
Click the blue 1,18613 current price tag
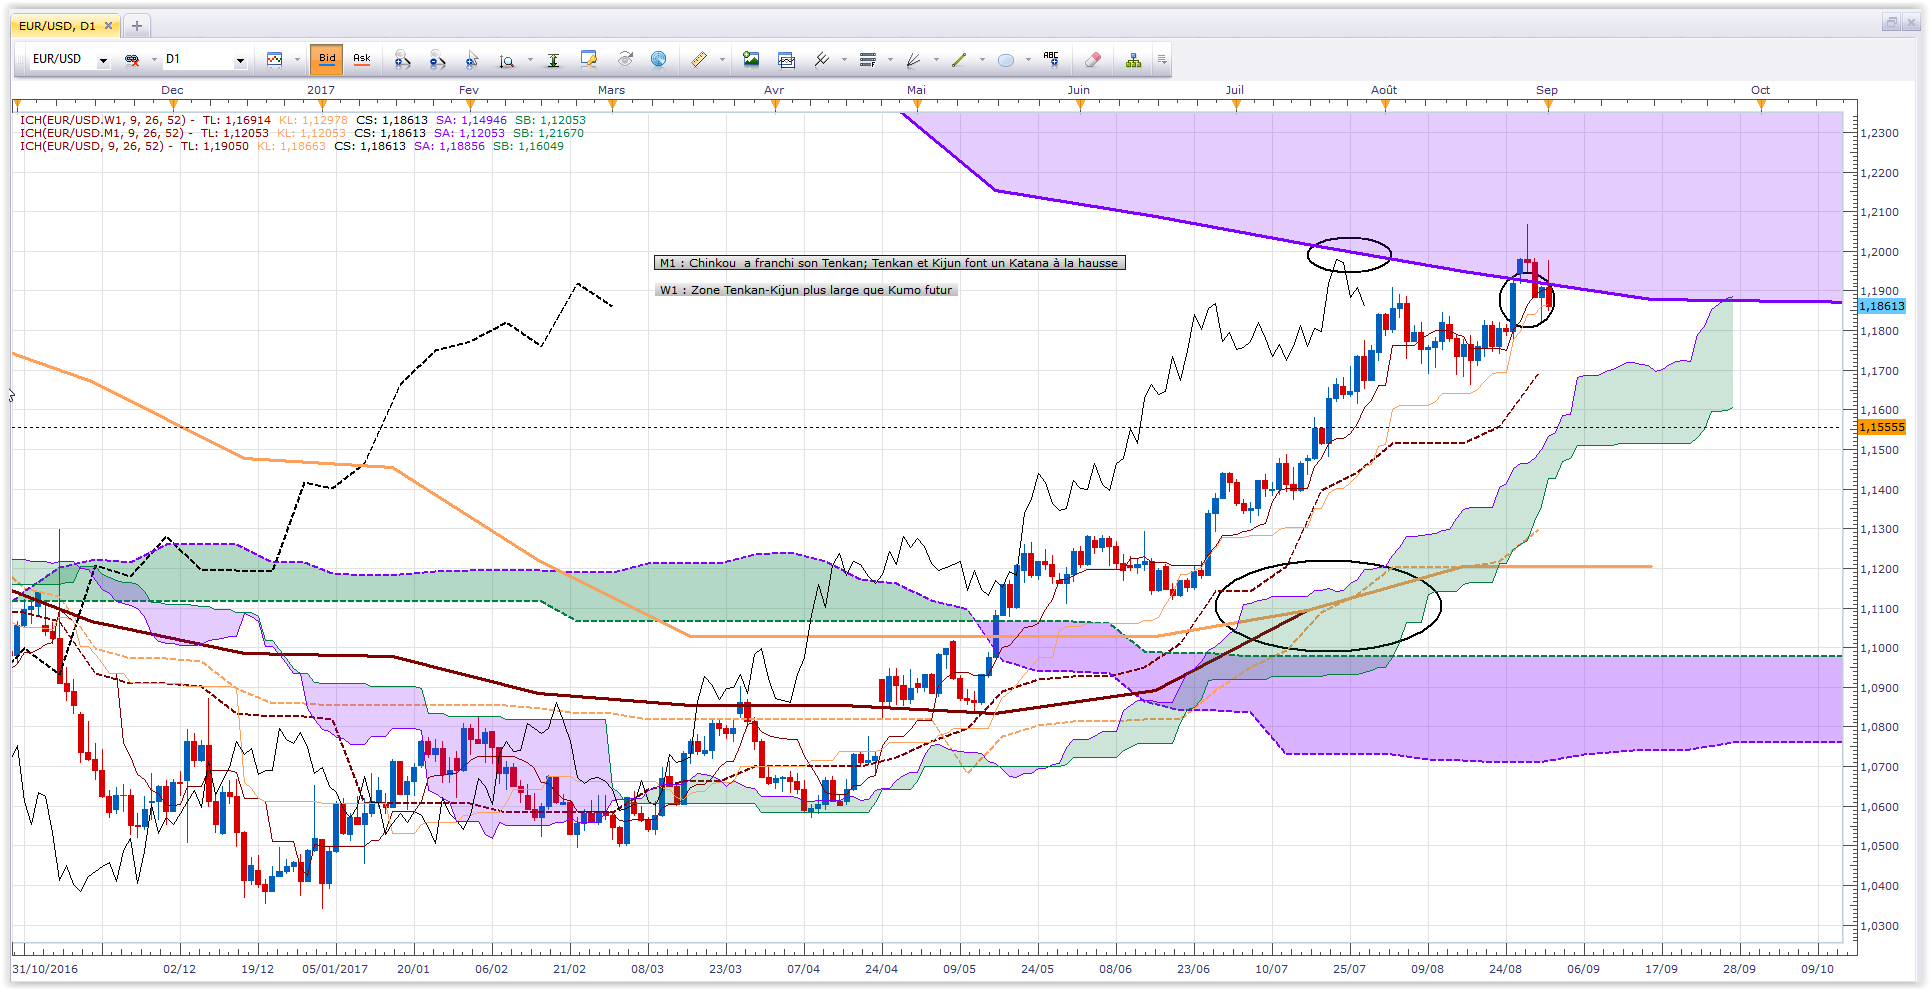coord(1881,306)
